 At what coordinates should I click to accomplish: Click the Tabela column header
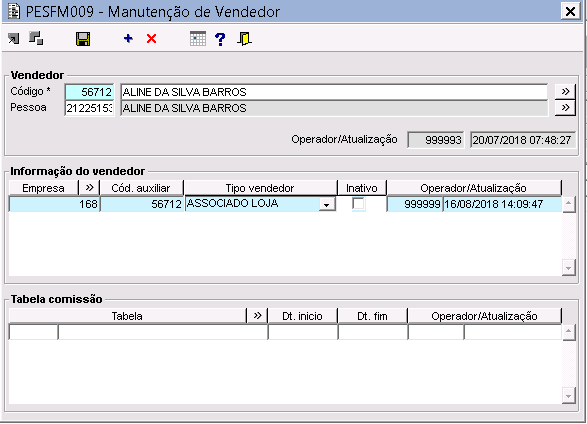point(127,316)
